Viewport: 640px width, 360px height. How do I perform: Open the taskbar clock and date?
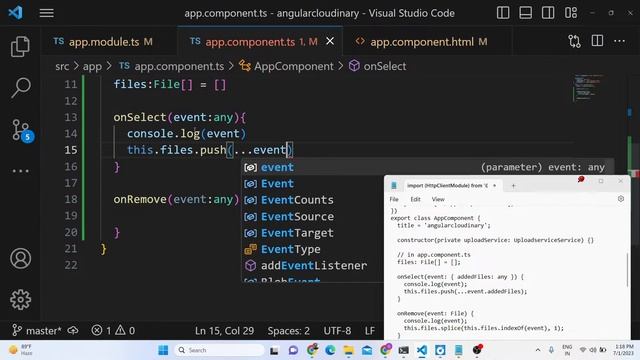(x=624, y=350)
